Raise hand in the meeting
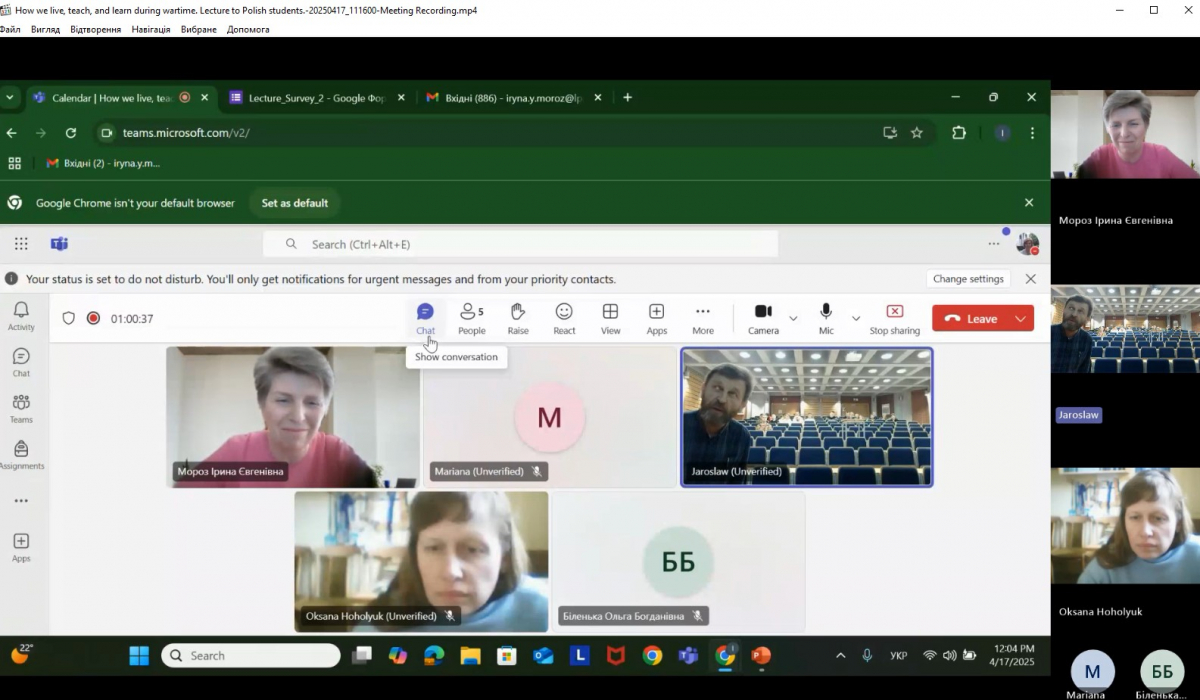Image resolution: width=1200 pixels, height=700 pixels. (518, 318)
